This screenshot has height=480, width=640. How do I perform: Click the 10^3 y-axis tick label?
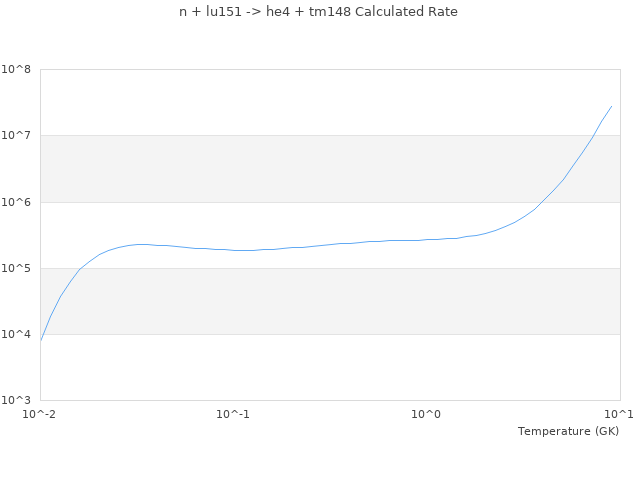17,400
